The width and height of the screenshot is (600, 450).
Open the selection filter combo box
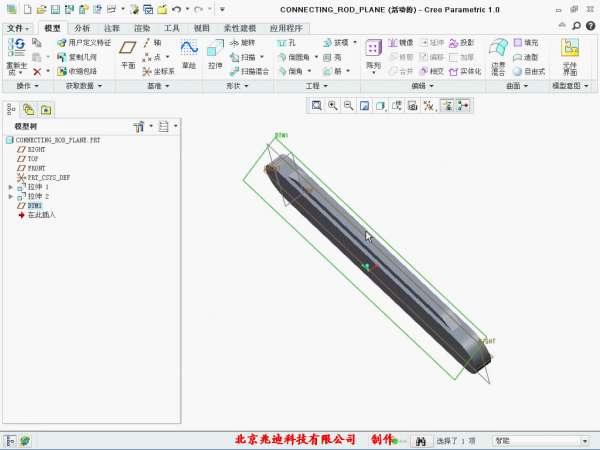click(541, 441)
